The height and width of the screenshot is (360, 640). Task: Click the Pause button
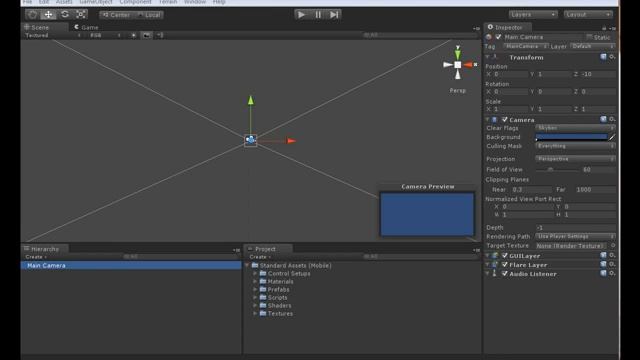pos(318,15)
